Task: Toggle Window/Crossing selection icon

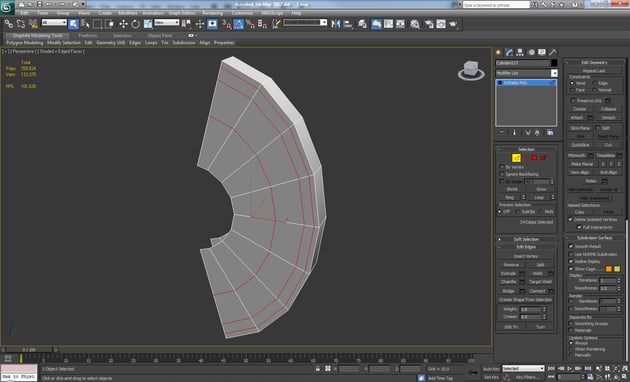Action: pos(109,24)
